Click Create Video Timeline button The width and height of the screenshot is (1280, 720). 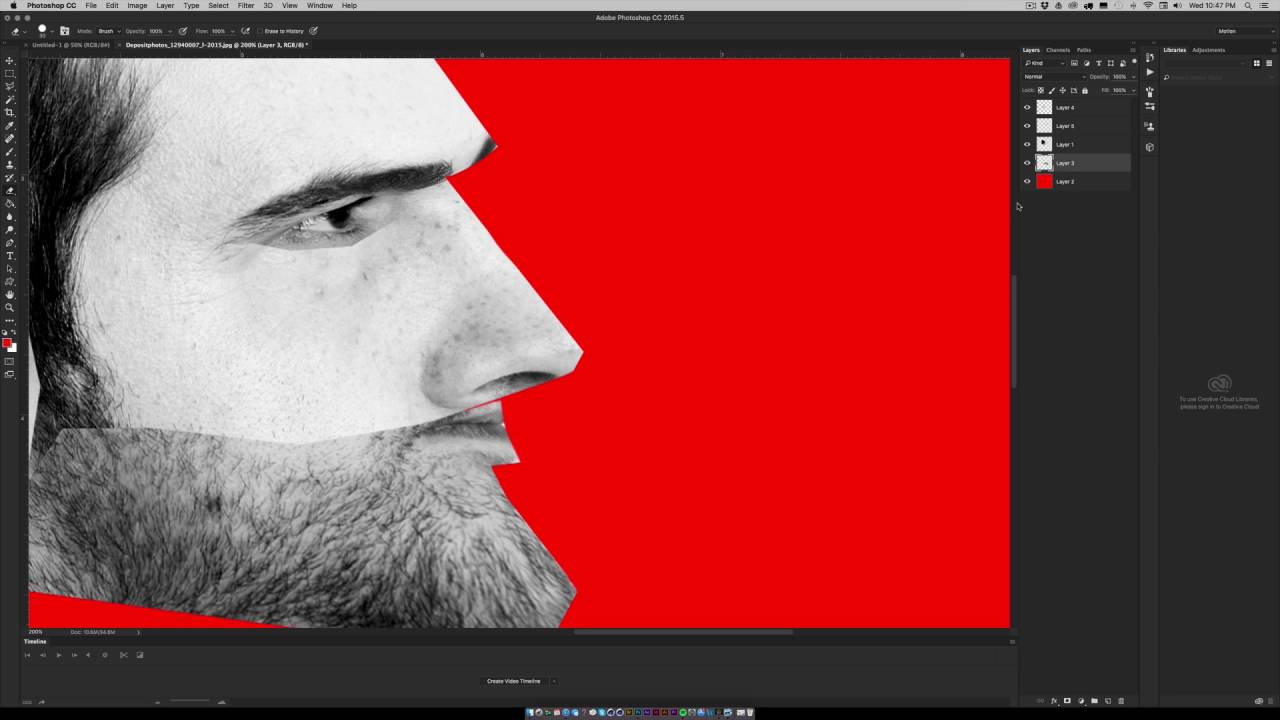(x=514, y=681)
